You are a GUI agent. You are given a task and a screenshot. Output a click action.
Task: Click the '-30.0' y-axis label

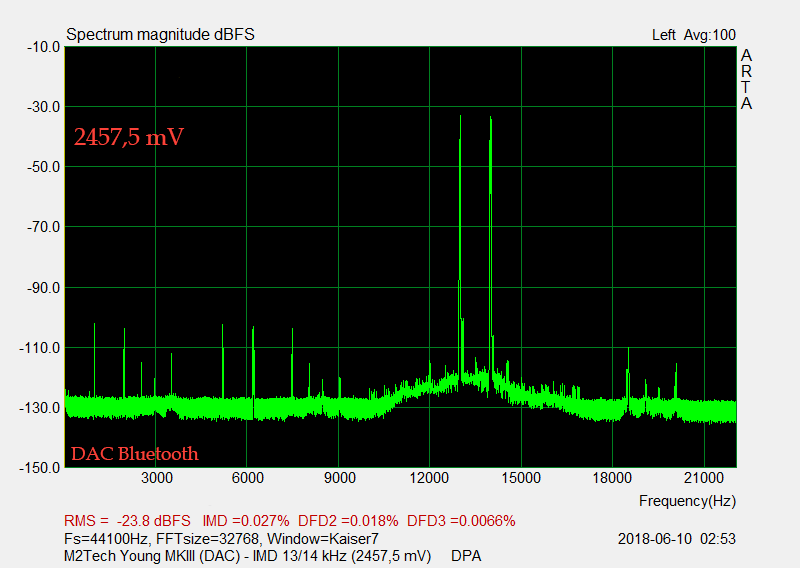pyautogui.click(x=43, y=107)
